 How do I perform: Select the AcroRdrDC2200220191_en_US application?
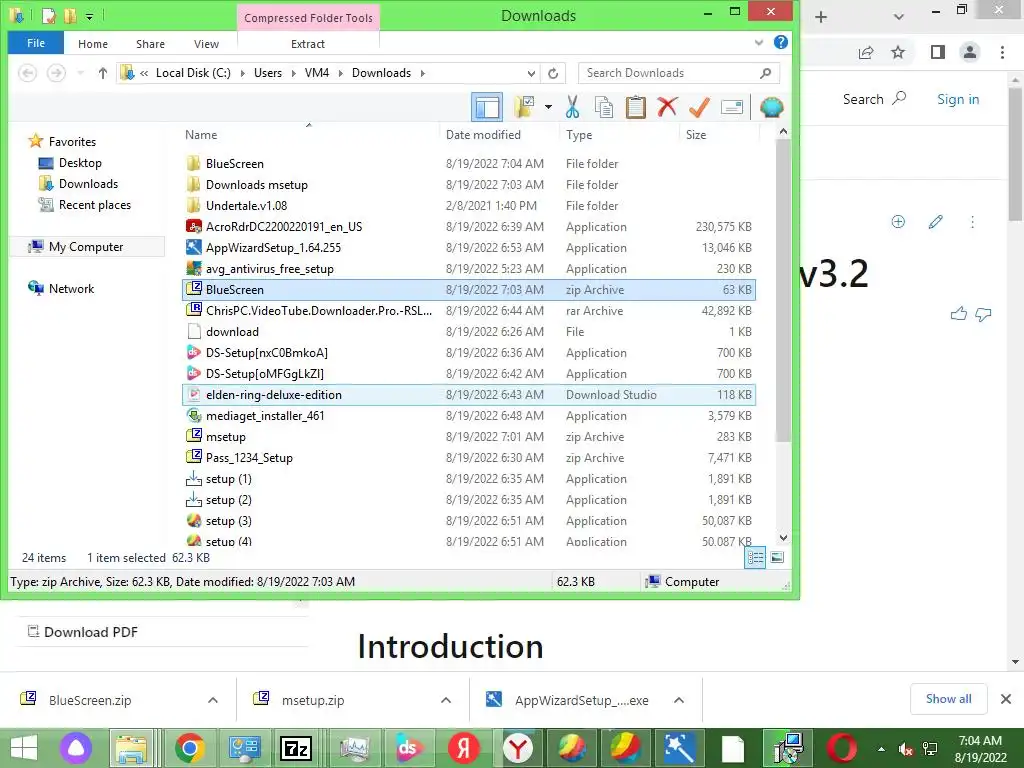pos(283,227)
